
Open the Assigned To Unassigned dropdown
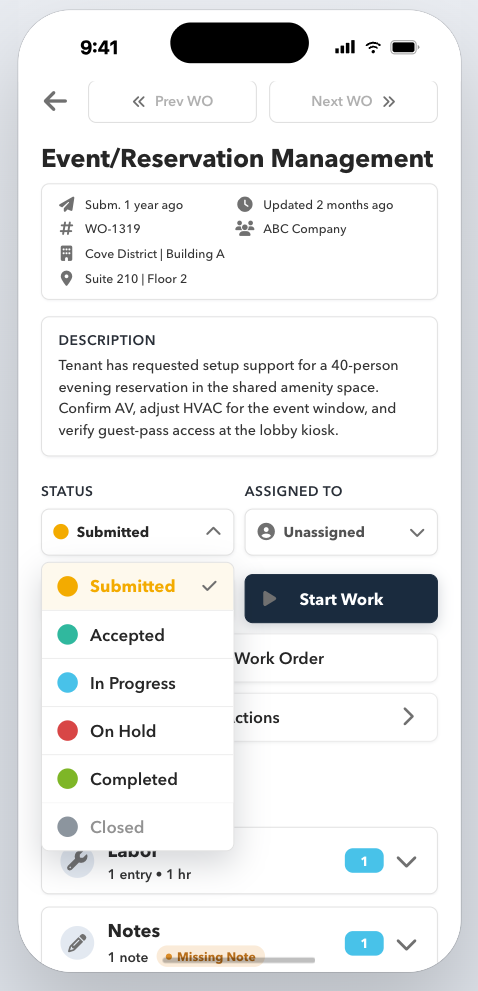(341, 532)
